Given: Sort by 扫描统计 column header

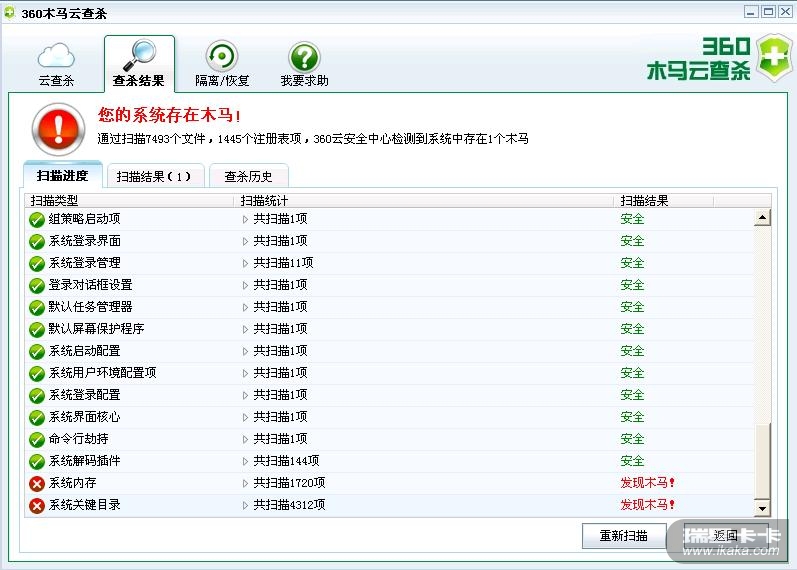Looking at the screenshot, I should tap(423, 200).
